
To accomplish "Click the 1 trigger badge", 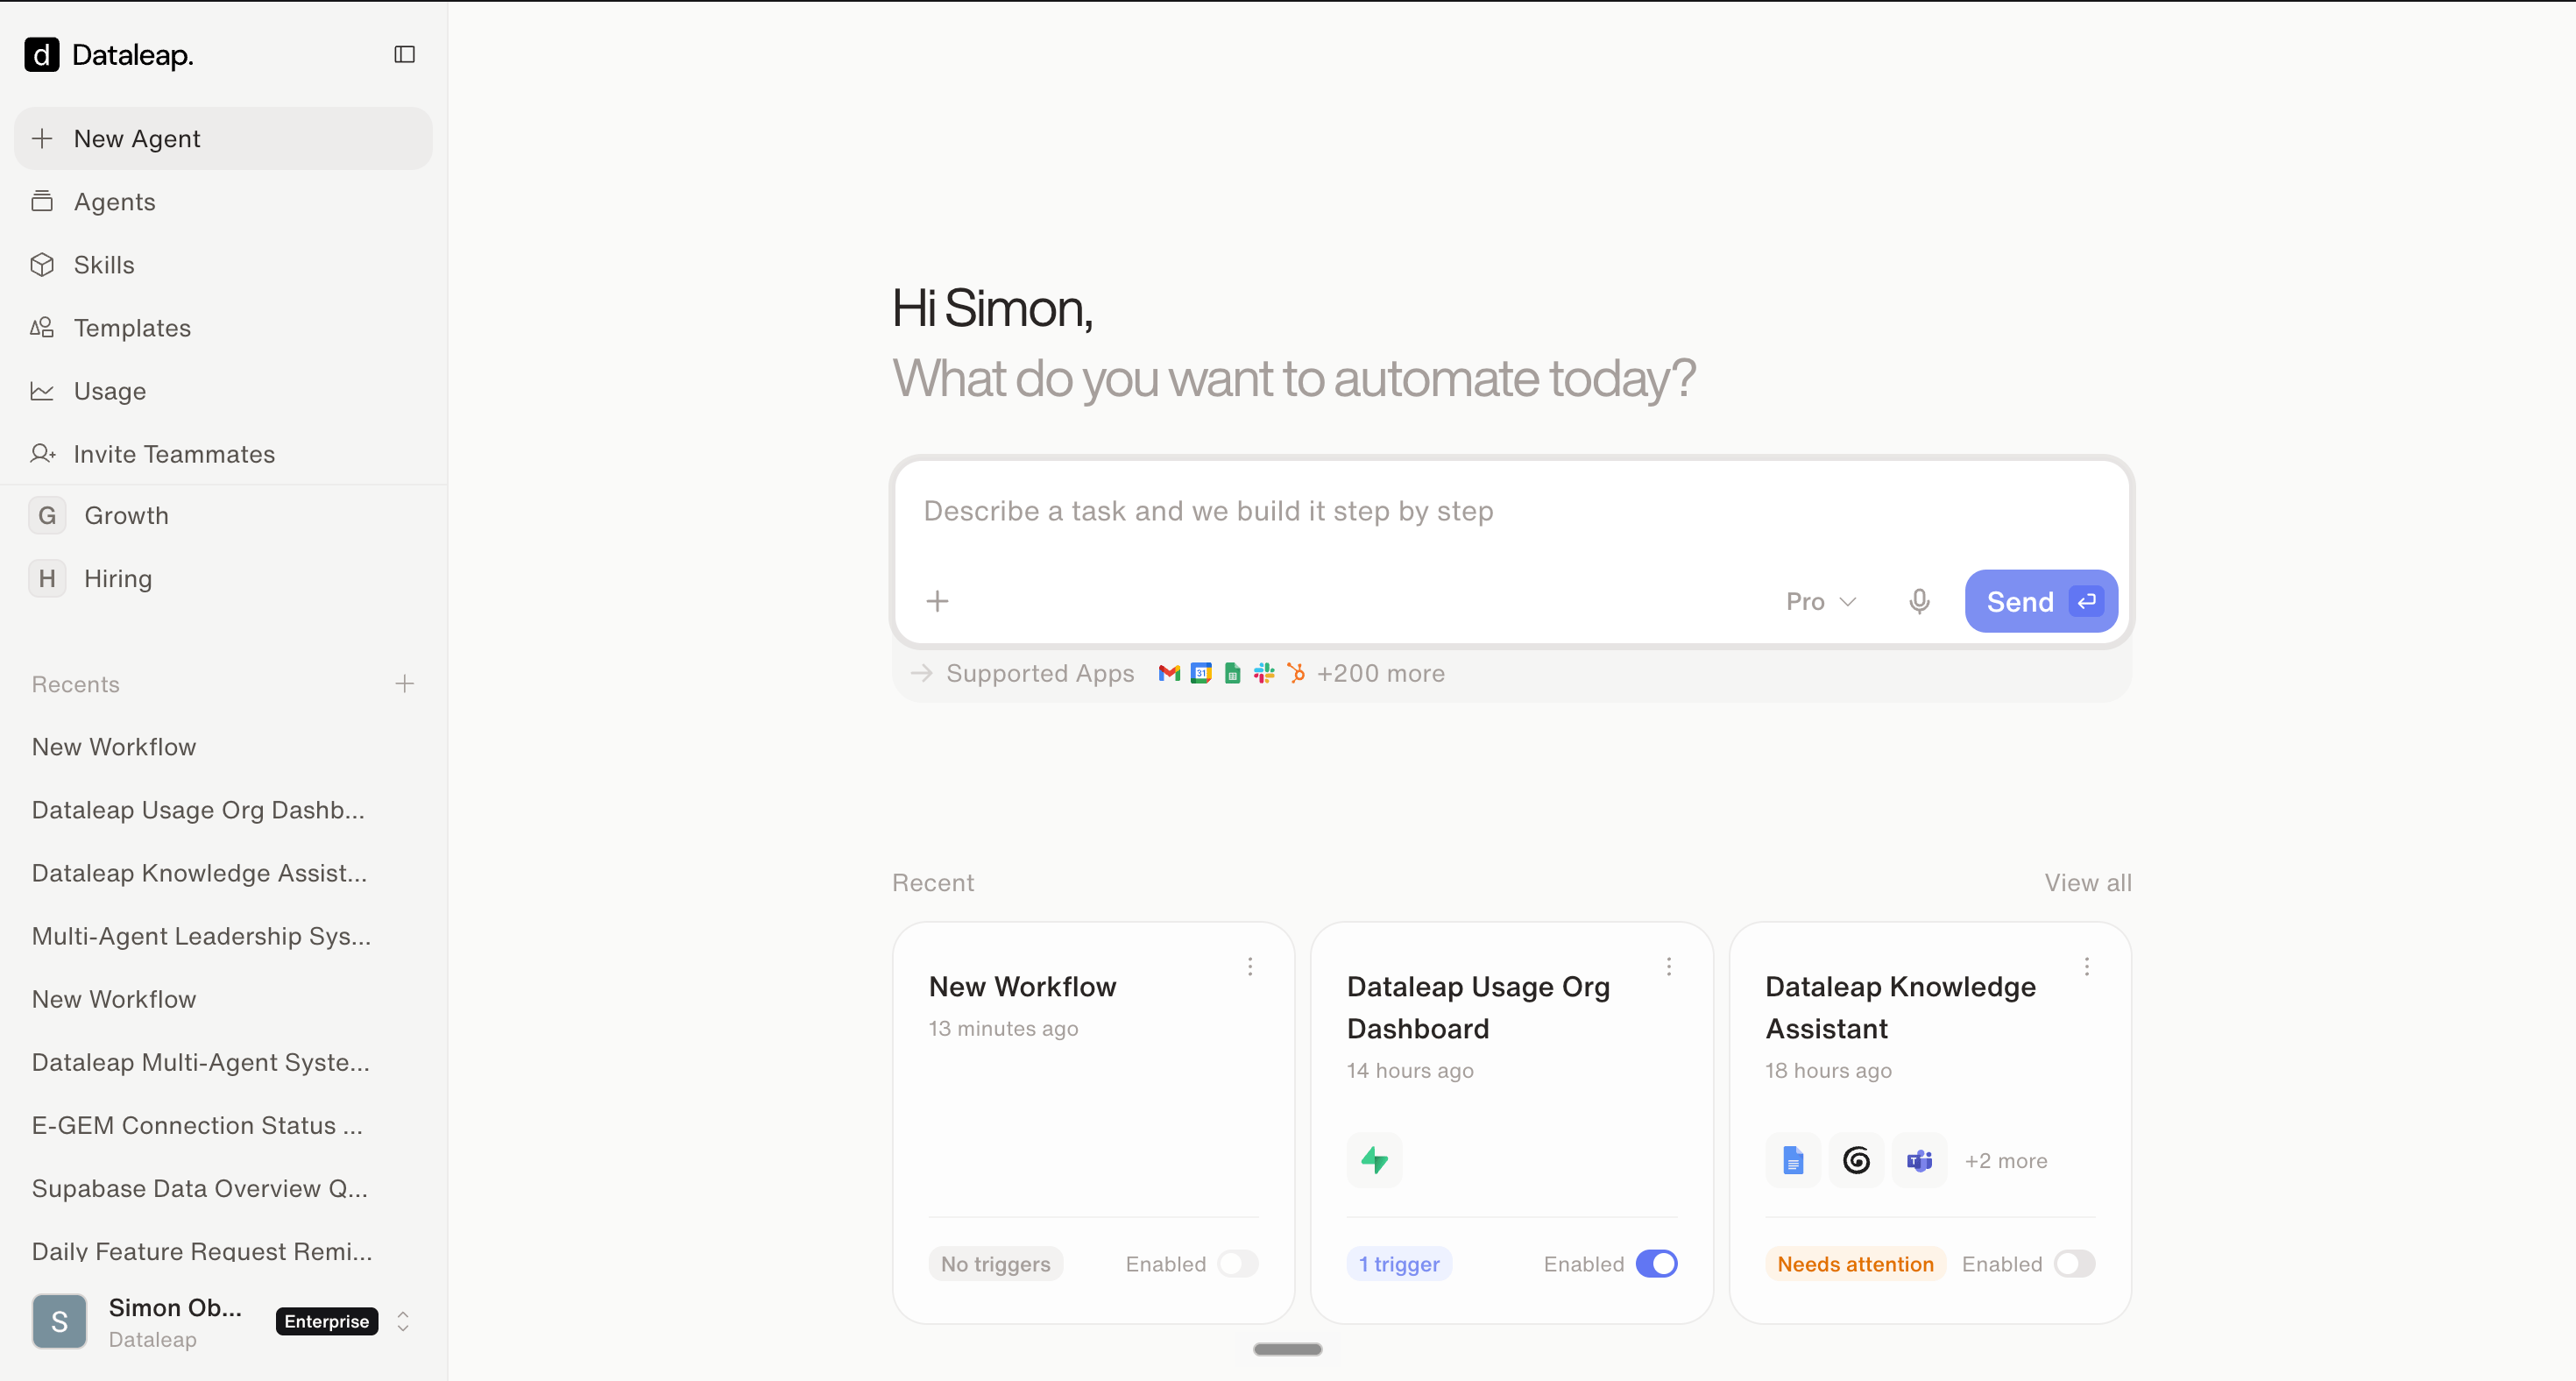I will [1398, 1263].
